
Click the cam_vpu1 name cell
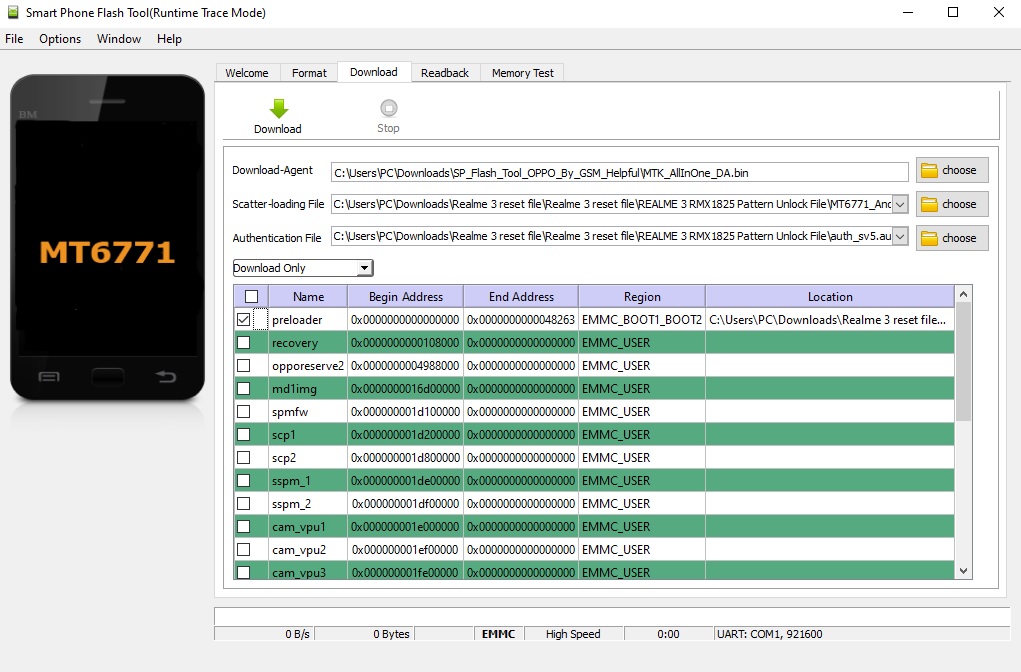pos(308,527)
